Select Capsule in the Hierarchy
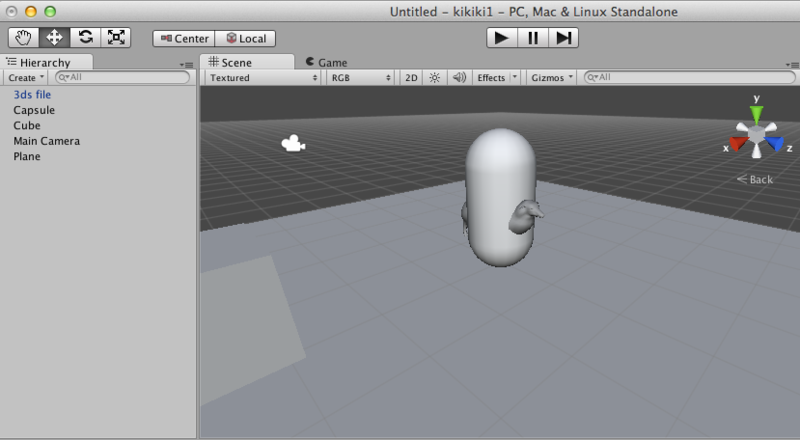Image resolution: width=800 pixels, height=440 pixels. point(34,110)
